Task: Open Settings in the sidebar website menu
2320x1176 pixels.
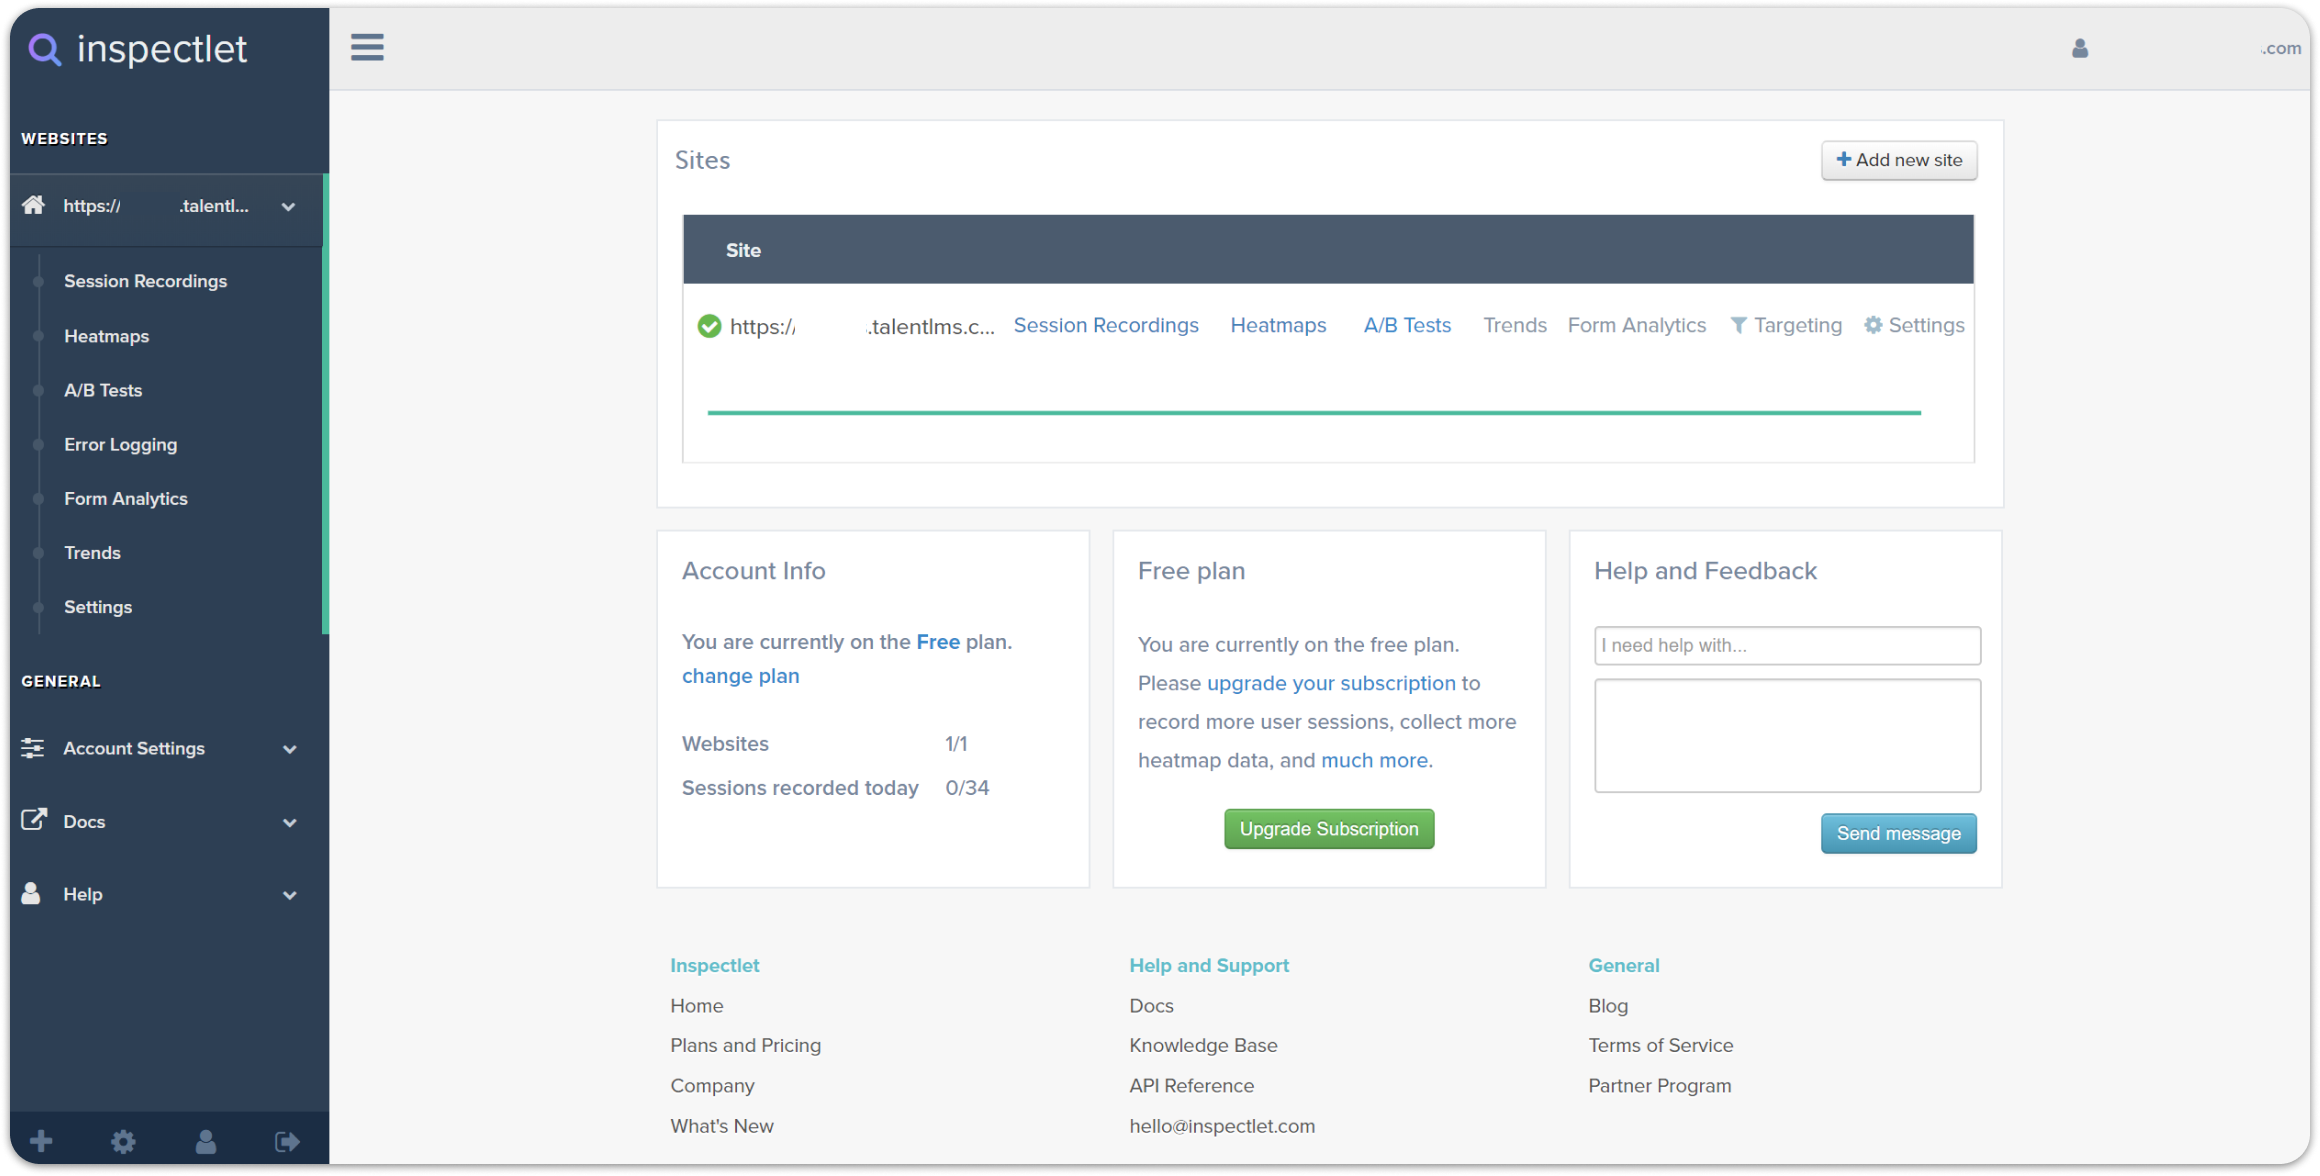Action: [98, 607]
